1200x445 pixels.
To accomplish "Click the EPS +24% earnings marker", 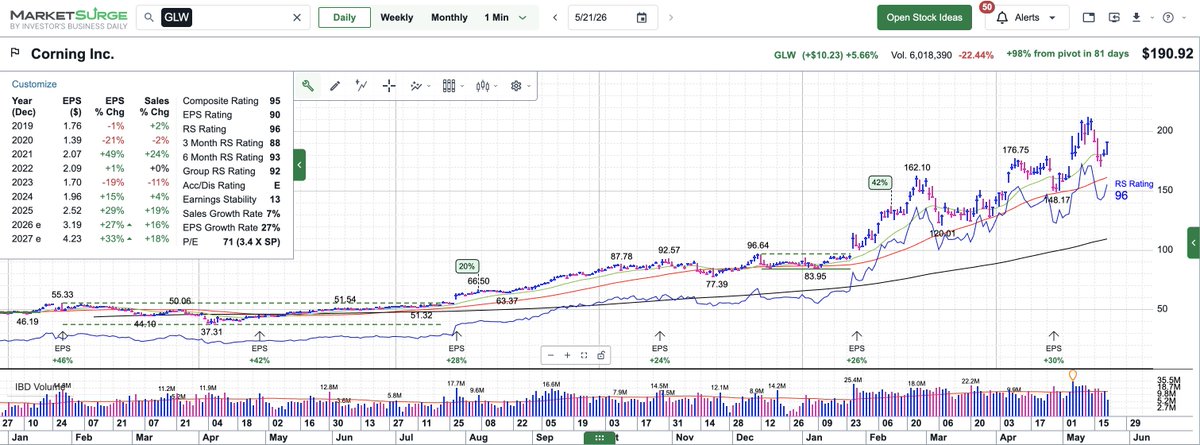I will tap(659, 346).
